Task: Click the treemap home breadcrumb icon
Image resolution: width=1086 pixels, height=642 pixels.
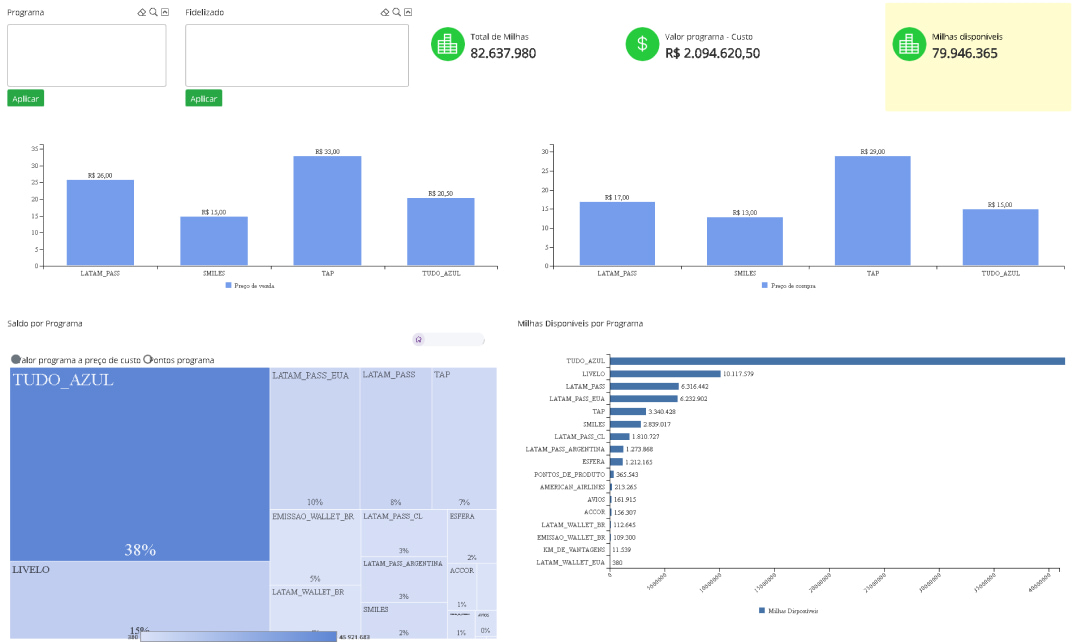Action: 418,339
